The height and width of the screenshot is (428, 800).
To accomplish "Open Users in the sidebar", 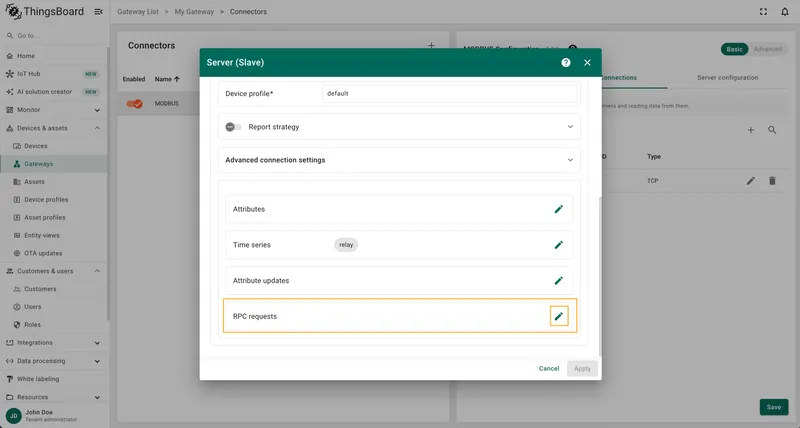I will pos(54,307).
